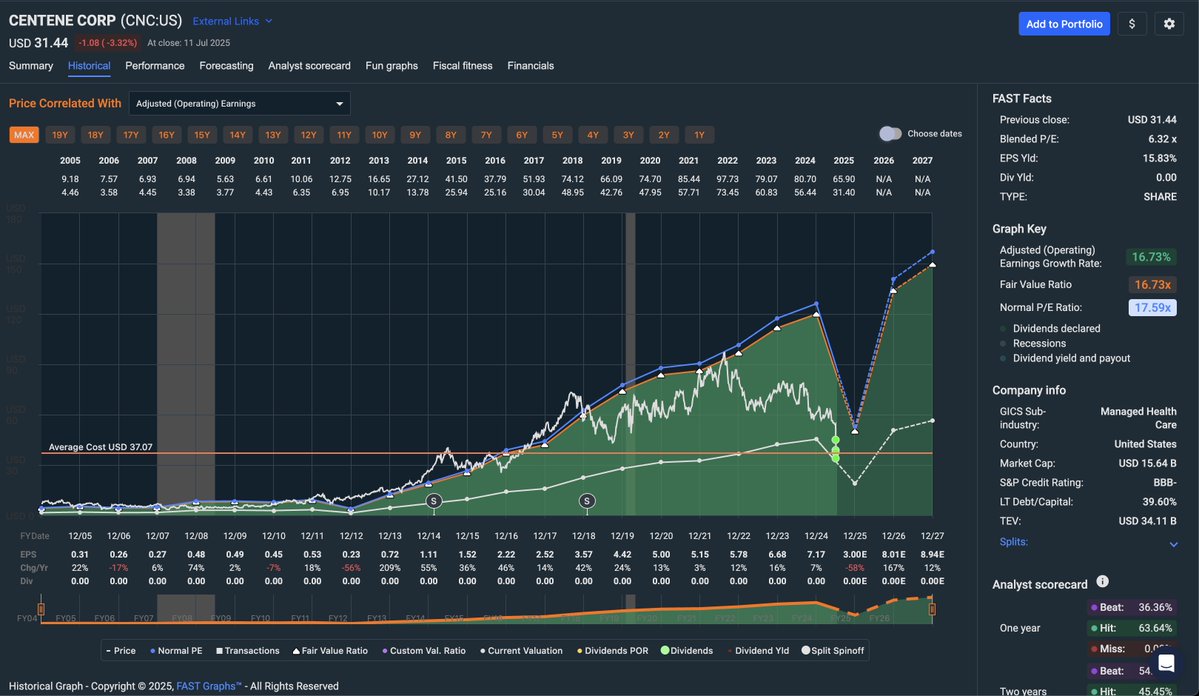The width and height of the screenshot is (1199, 696).
Task: Click the Analyst scorecard info icon
Action: 1102,581
